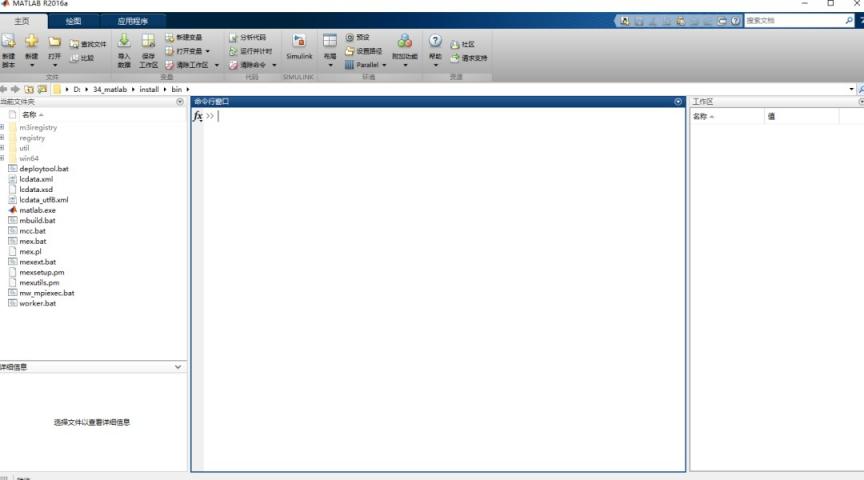Select deploytool.bat in the file list
The height and width of the screenshot is (480, 864).
pyautogui.click(x=44, y=169)
